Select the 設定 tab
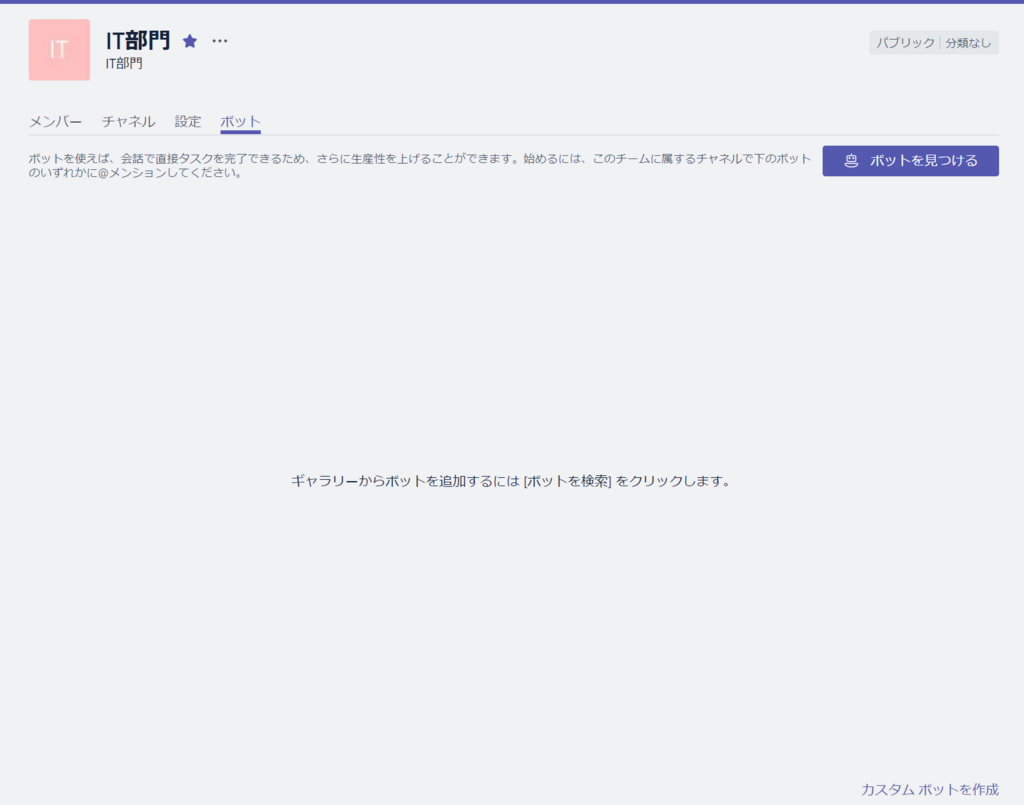The height and width of the screenshot is (805, 1024). pos(188,120)
